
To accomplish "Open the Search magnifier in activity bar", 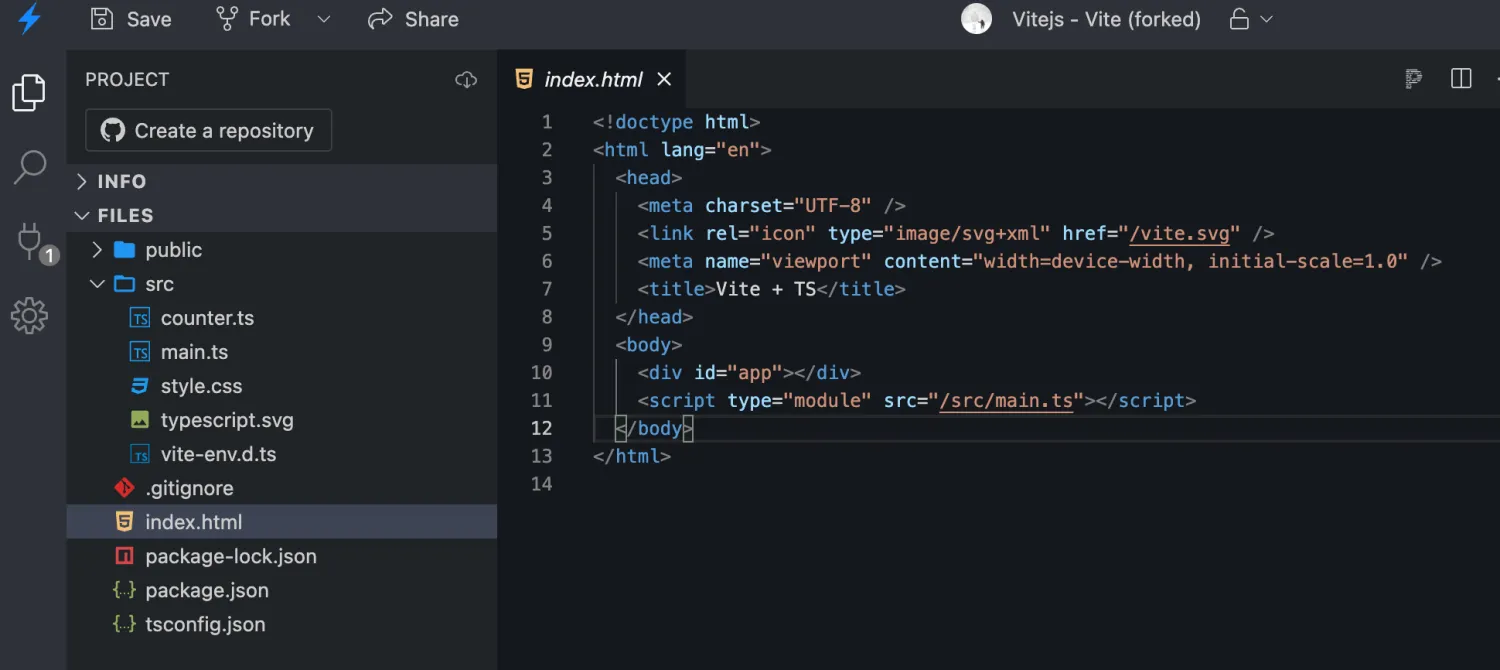I will click(29, 167).
